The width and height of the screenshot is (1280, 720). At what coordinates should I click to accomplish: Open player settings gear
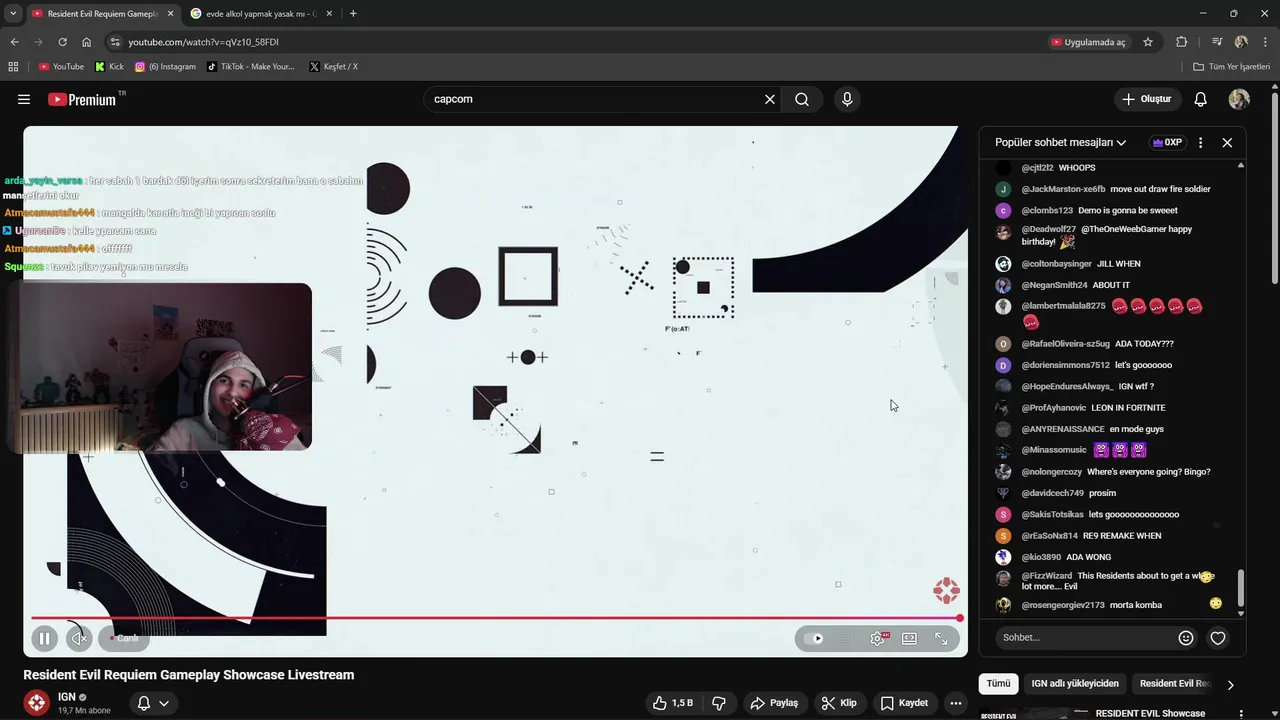(x=878, y=639)
